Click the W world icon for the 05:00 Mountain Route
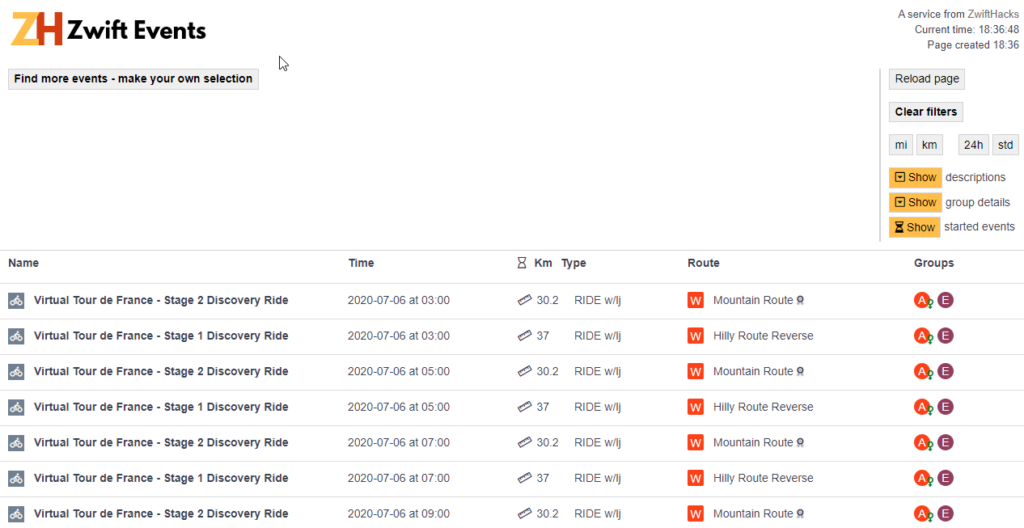 click(696, 371)
